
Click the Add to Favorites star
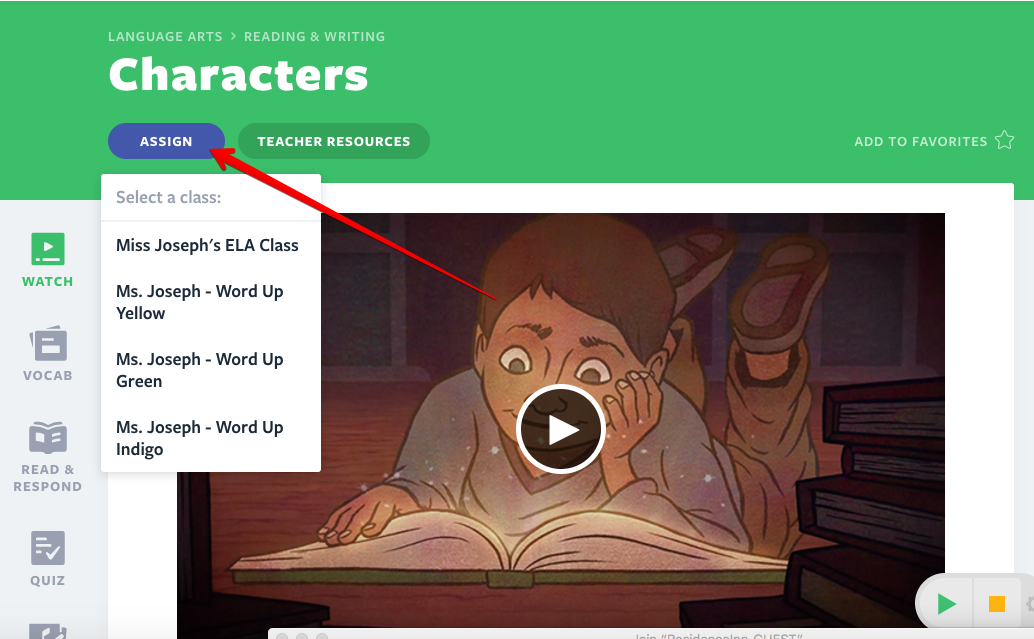[x=1004, y=140]
